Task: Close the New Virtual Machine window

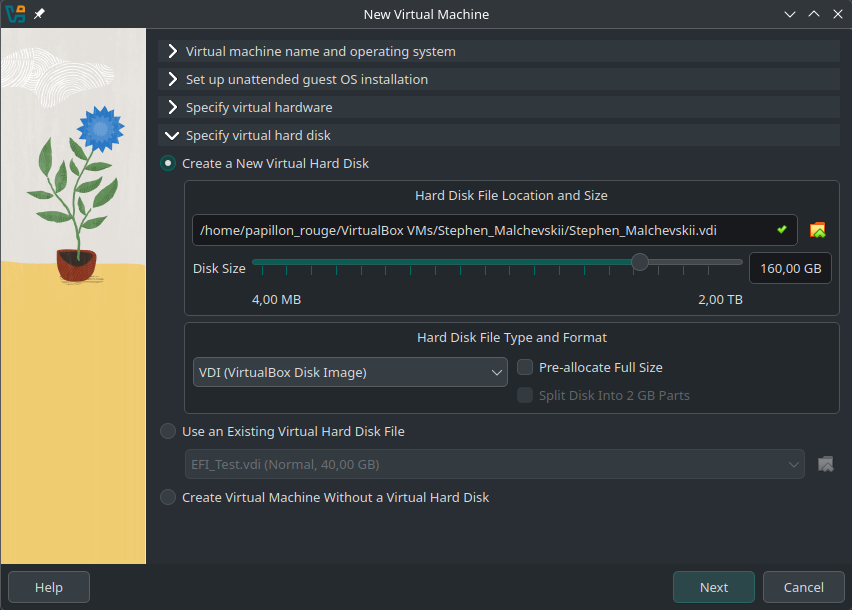Action: click(836, 15)
